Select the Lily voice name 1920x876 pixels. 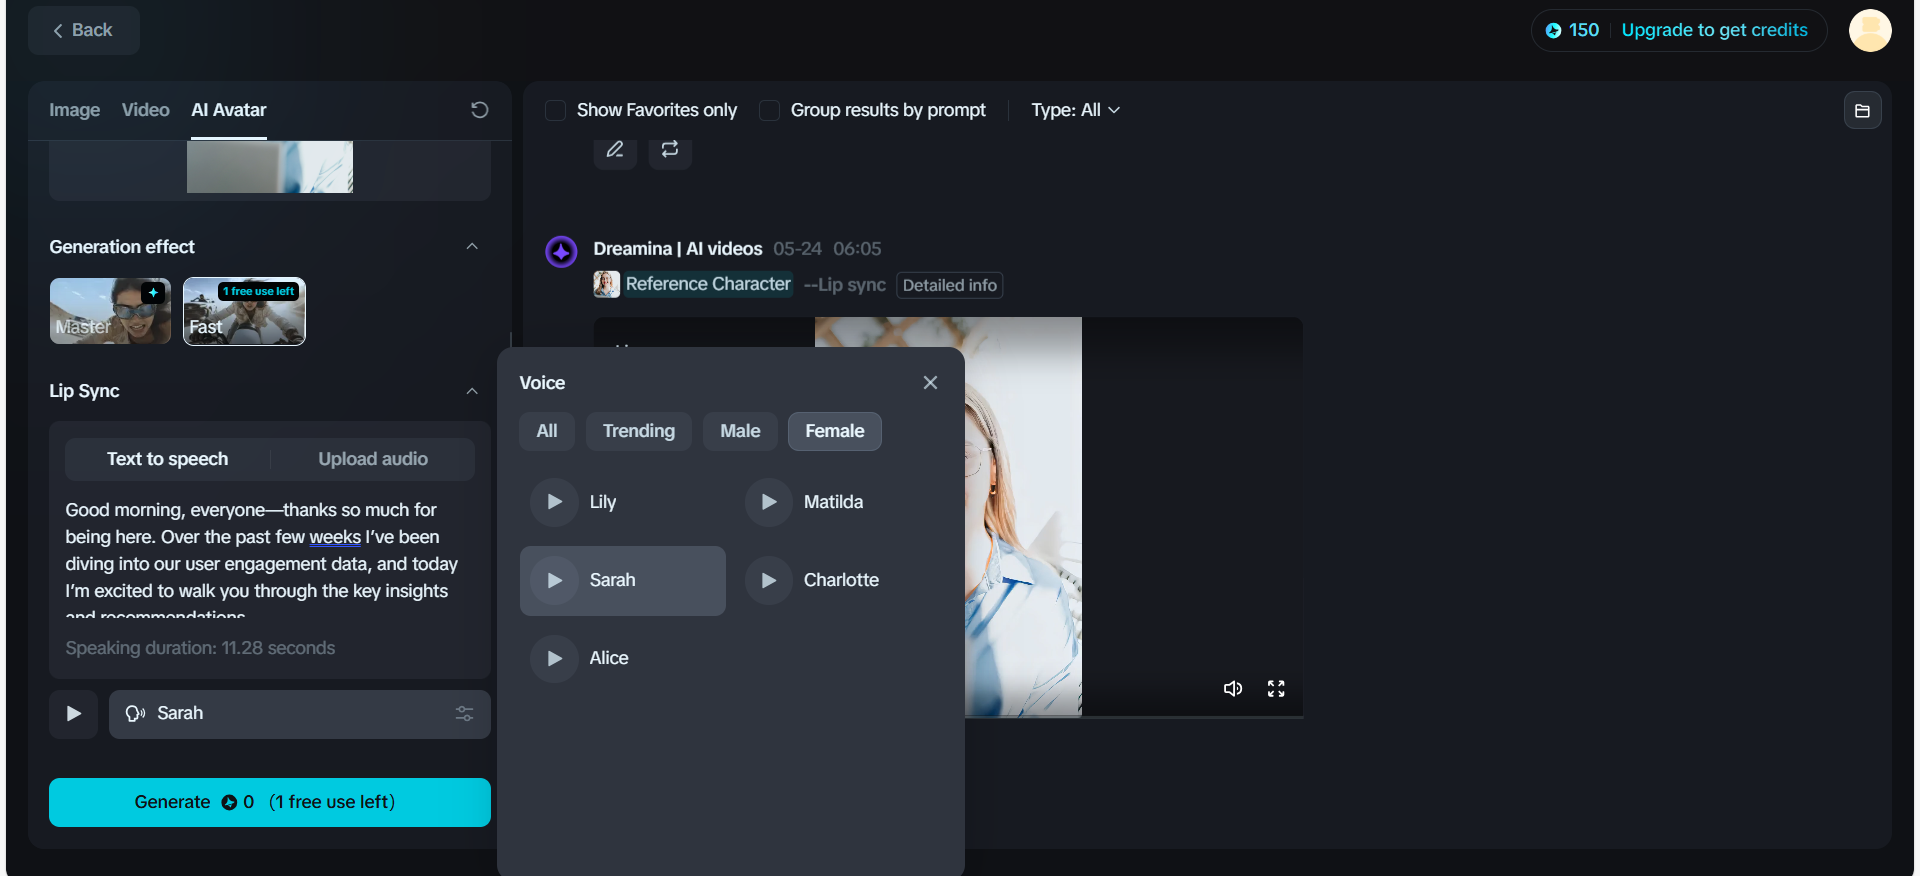pos(603,502)
